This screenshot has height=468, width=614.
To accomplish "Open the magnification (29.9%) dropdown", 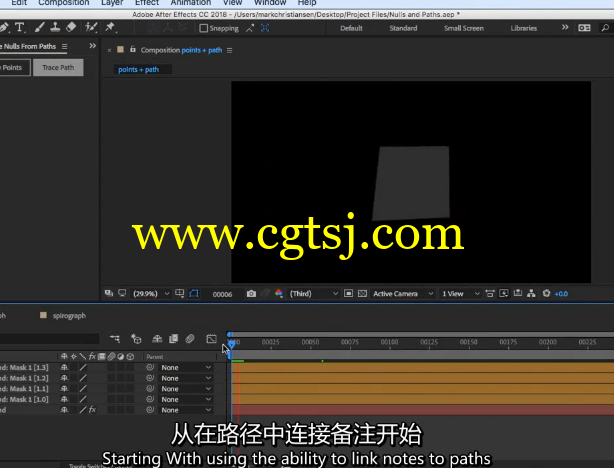I will coord(152,294).
